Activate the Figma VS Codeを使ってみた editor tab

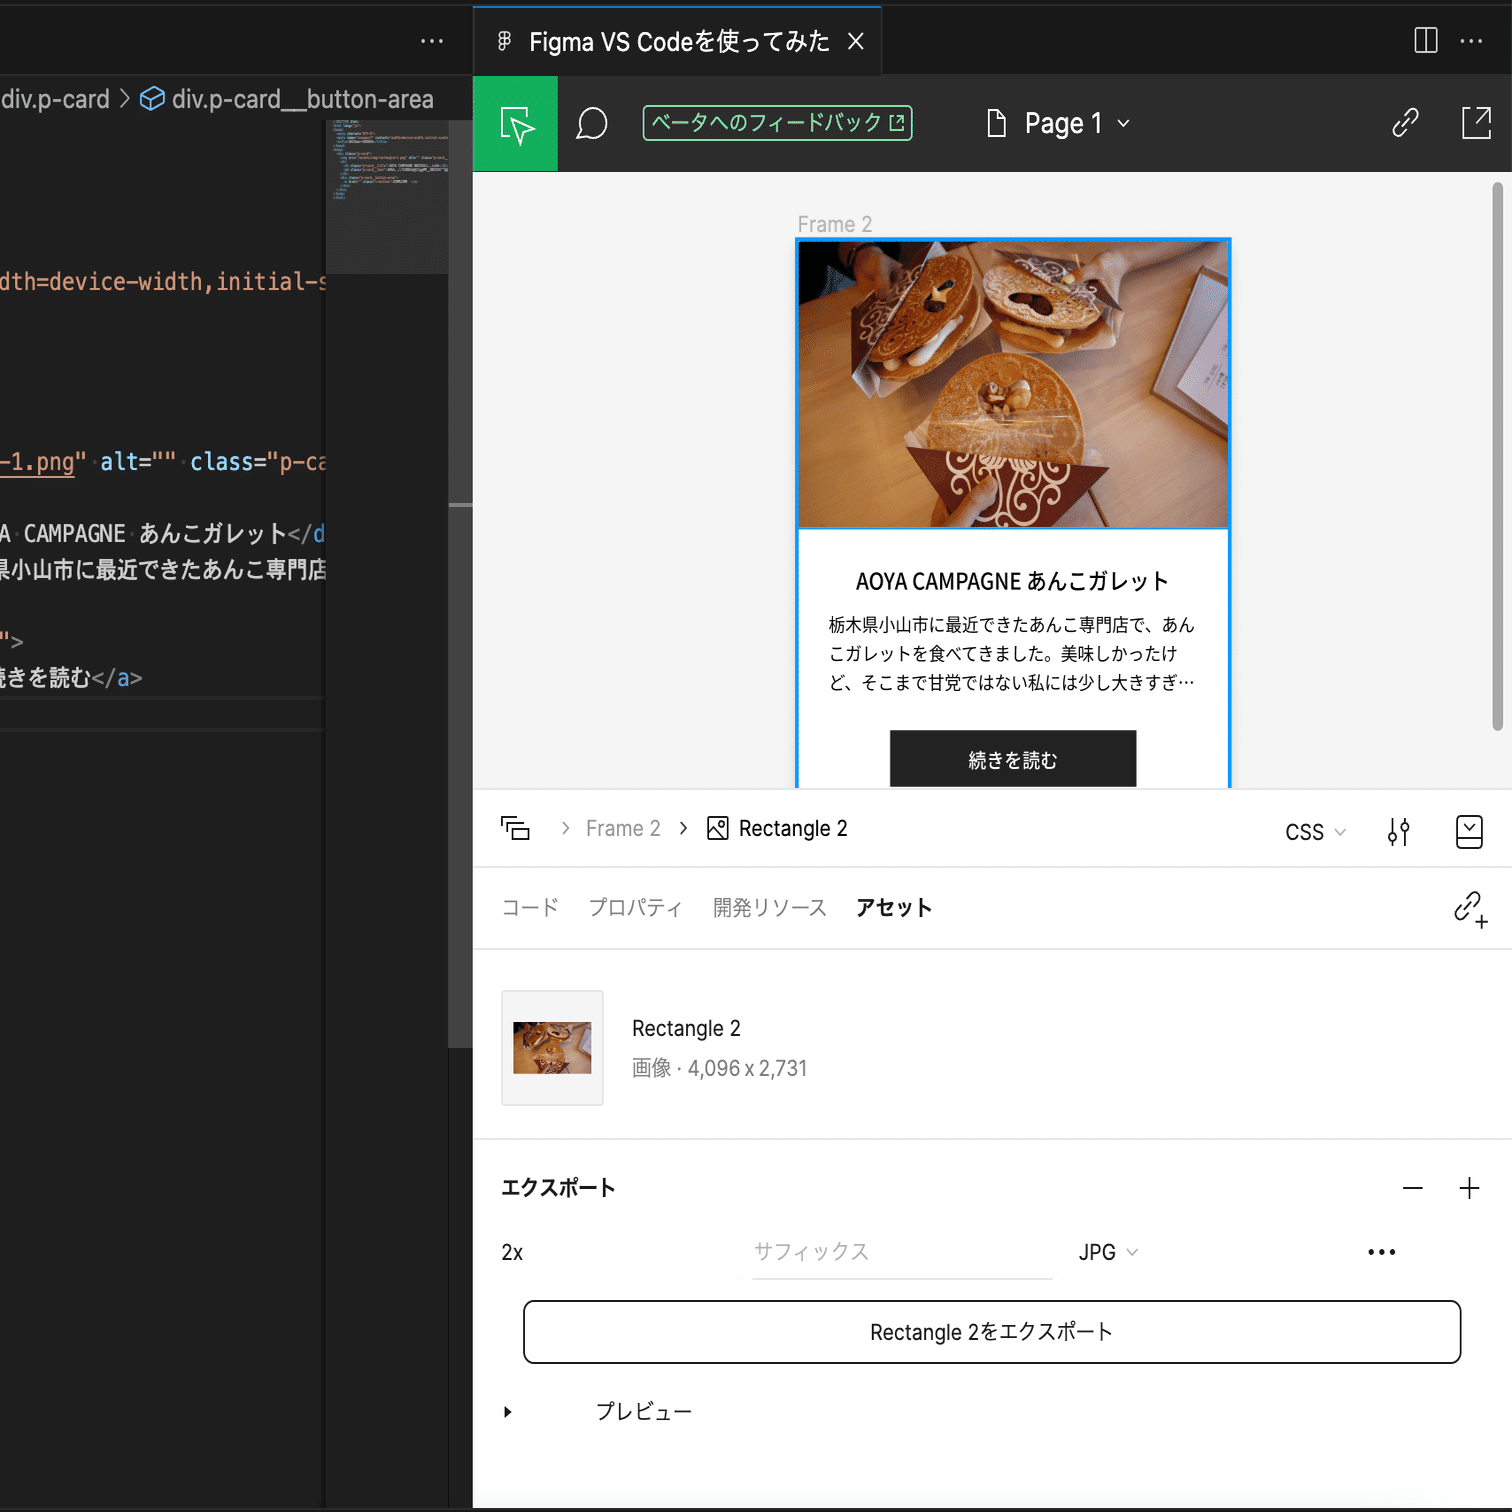[679, 41]
